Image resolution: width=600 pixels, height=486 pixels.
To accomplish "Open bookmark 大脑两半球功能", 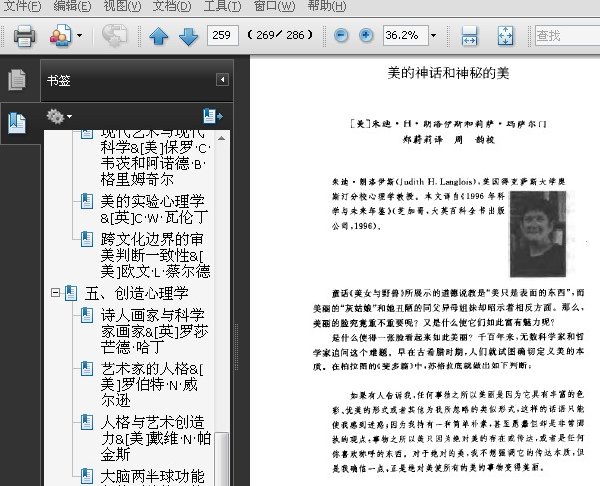I will [153, 476].
